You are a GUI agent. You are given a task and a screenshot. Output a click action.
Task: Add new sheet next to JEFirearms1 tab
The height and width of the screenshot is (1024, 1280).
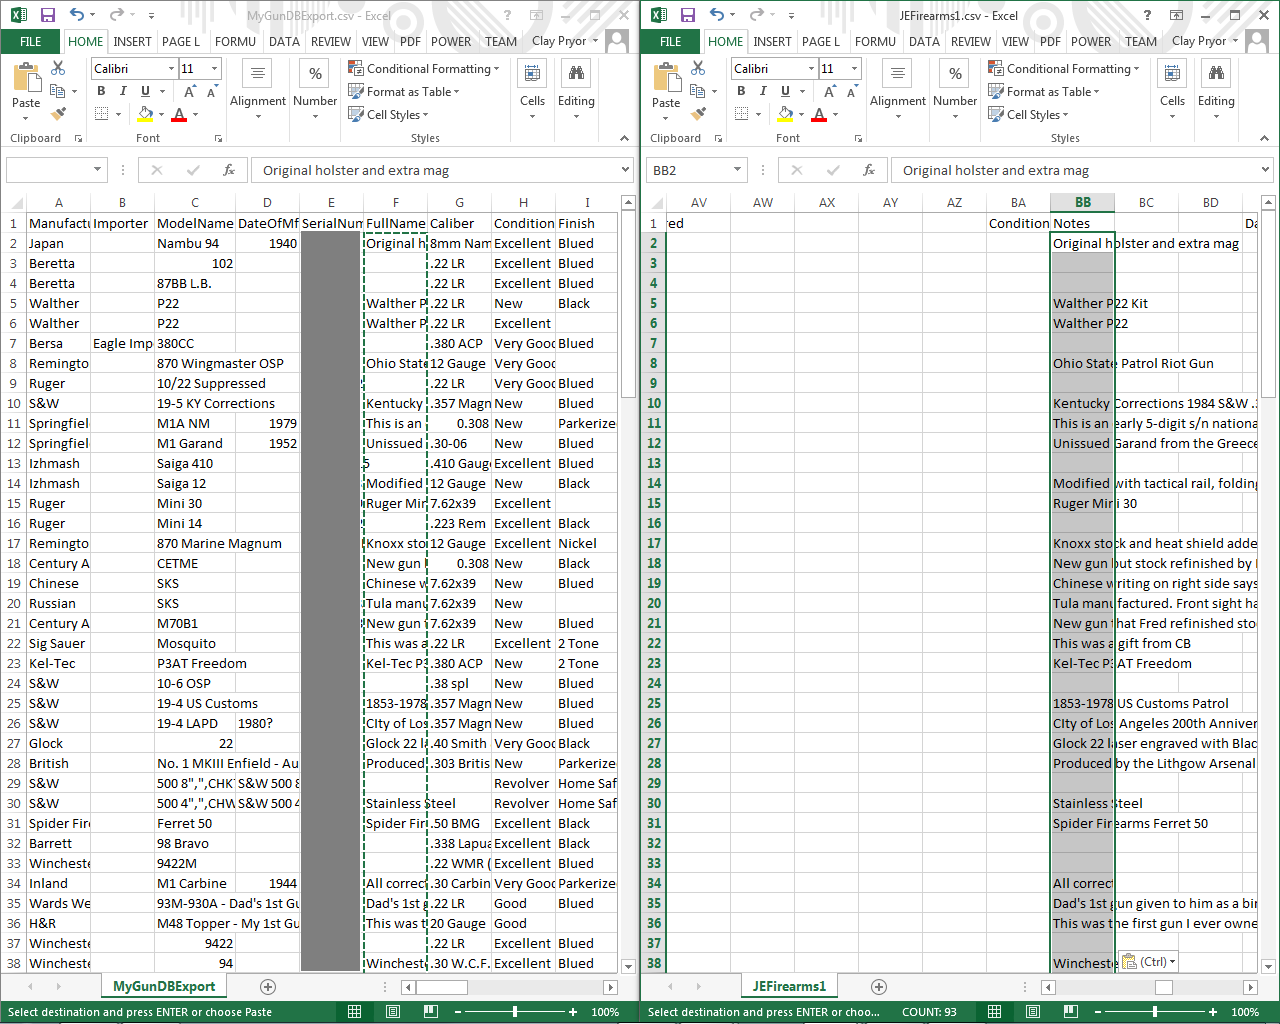coord(879,986)
